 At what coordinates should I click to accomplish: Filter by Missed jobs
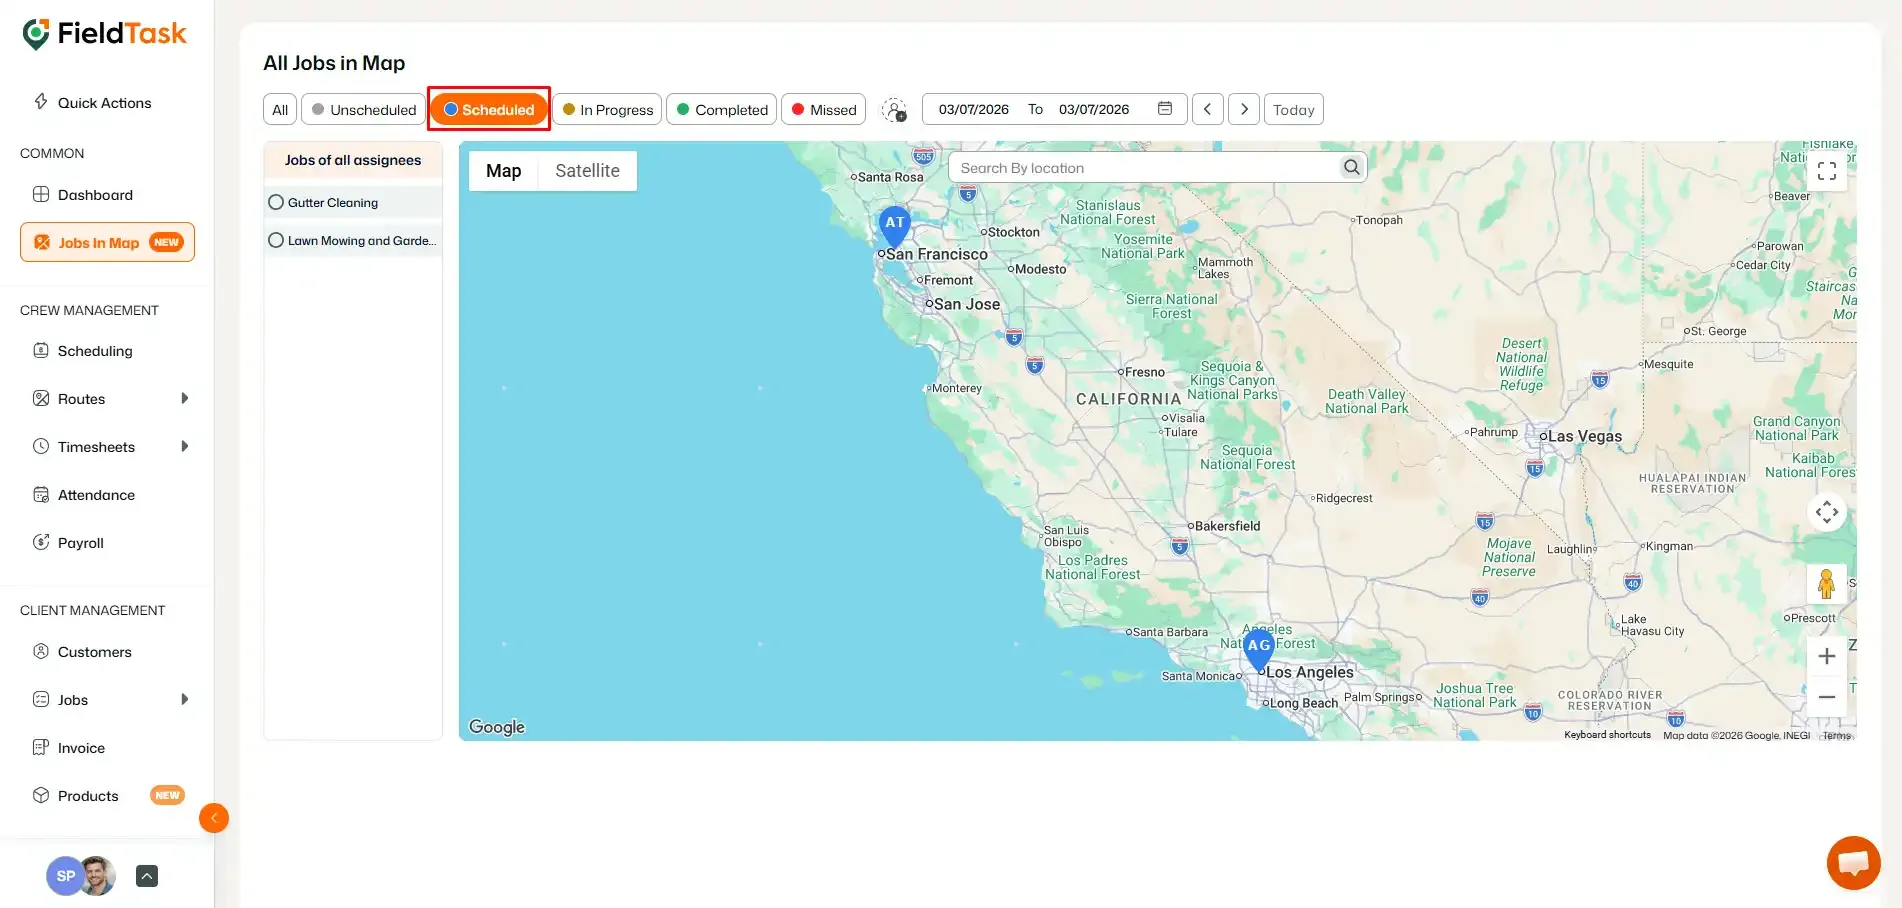(823, 109)
